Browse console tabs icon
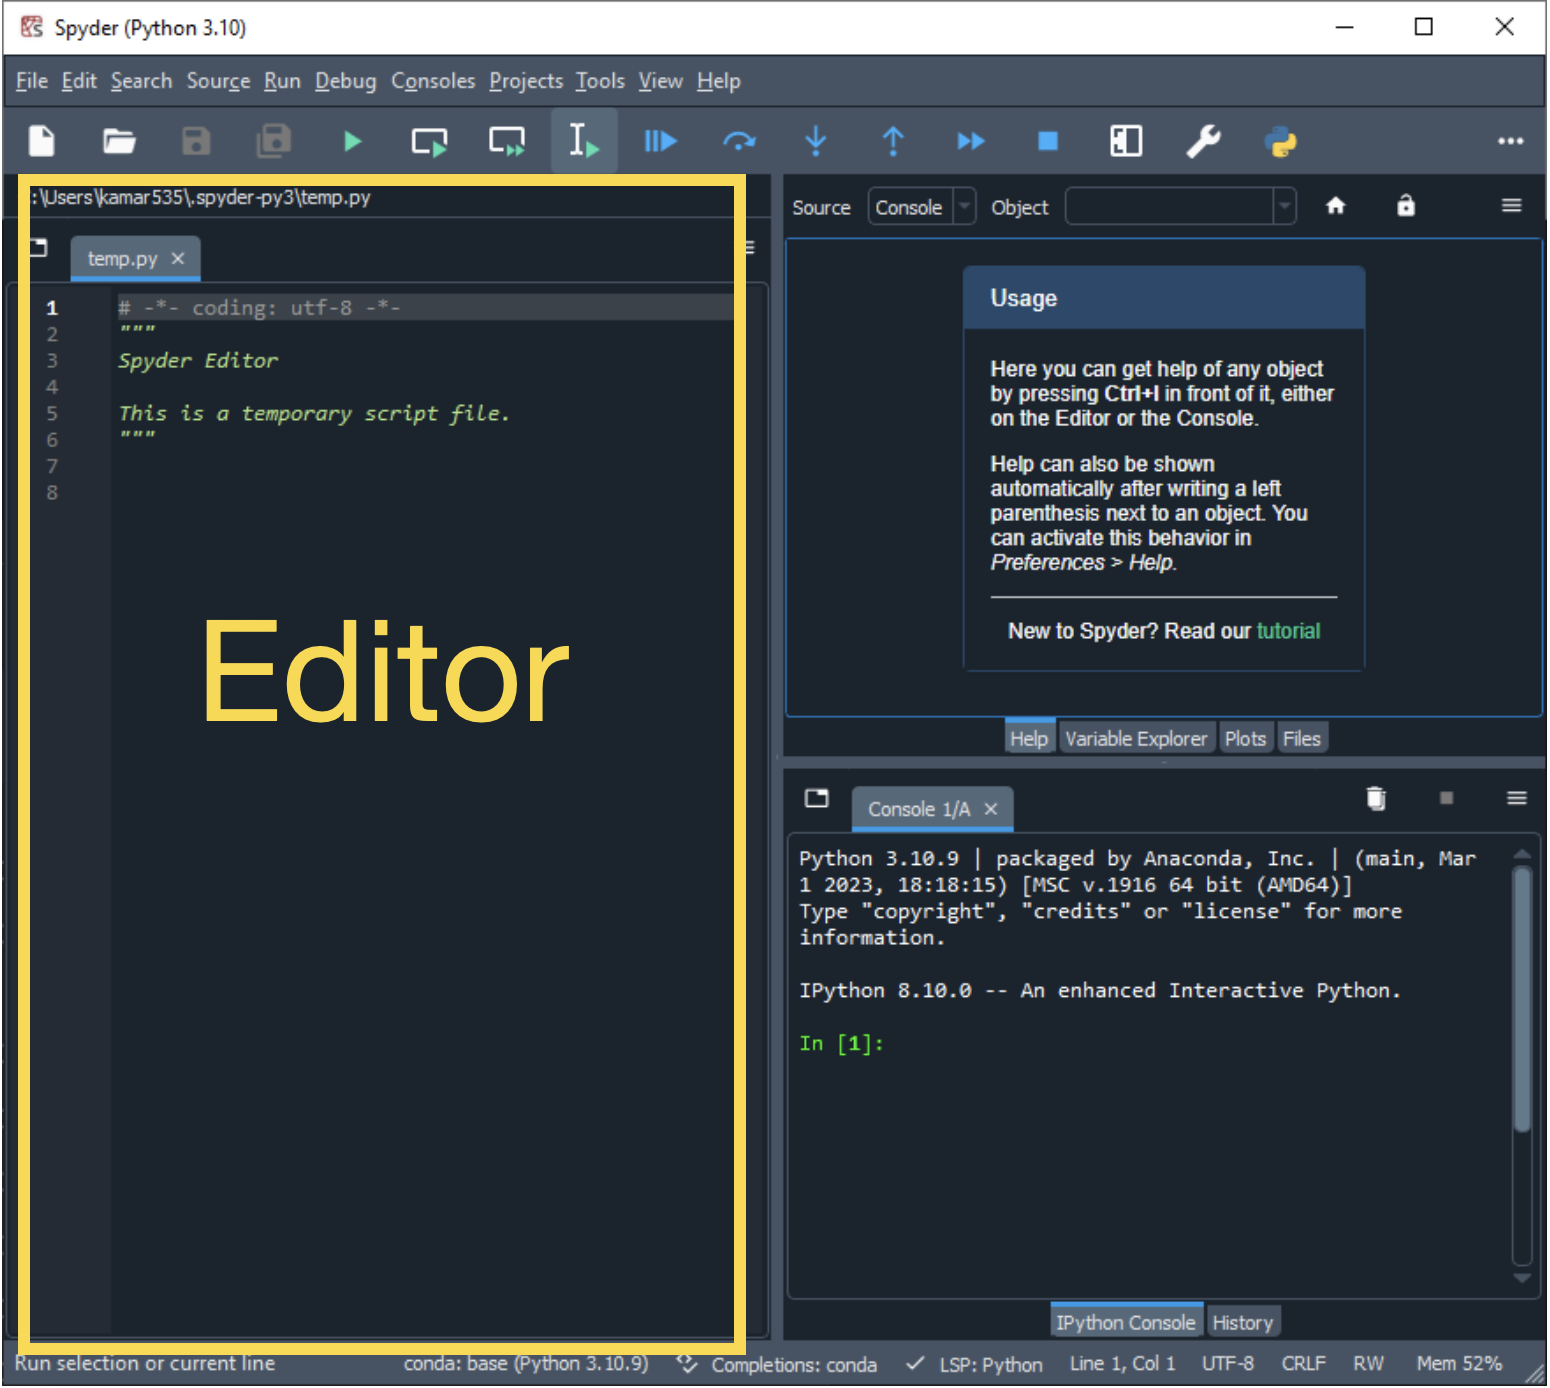The width and height of the screenshot is (1550, 1388). 817,798
